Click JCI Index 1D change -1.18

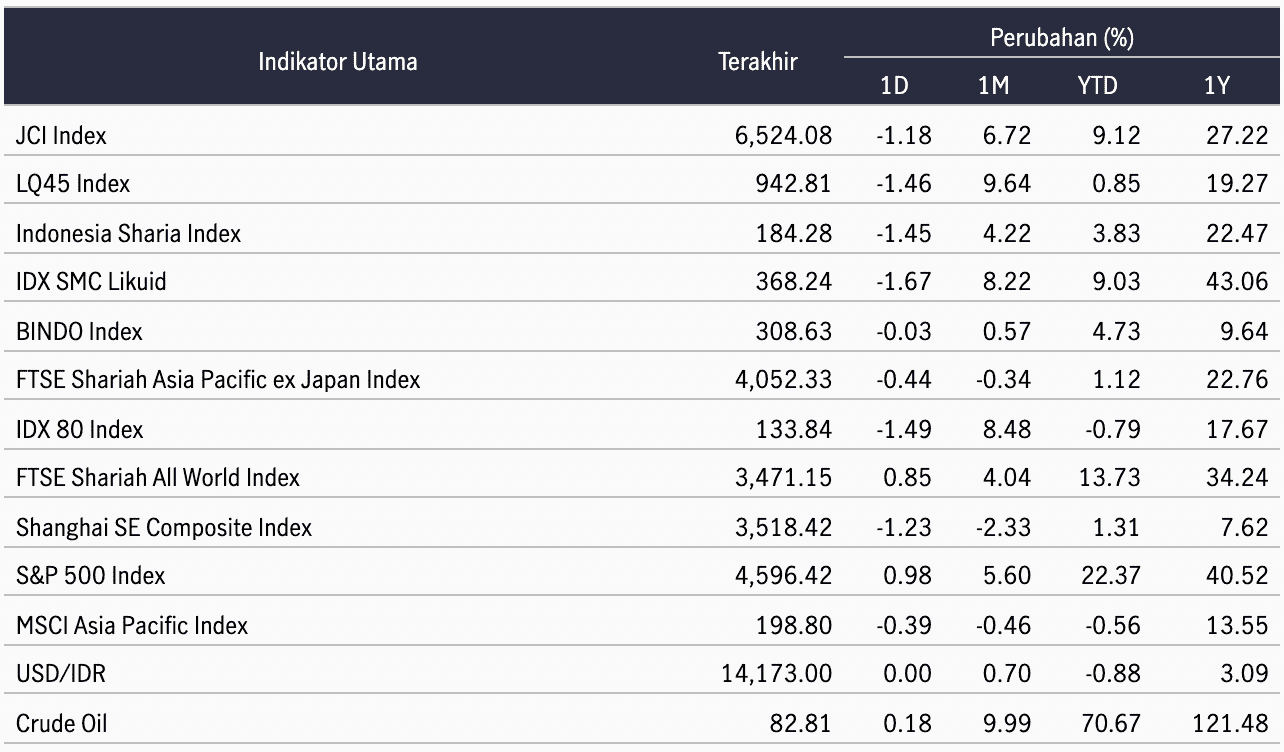click(x=902, y=135)
